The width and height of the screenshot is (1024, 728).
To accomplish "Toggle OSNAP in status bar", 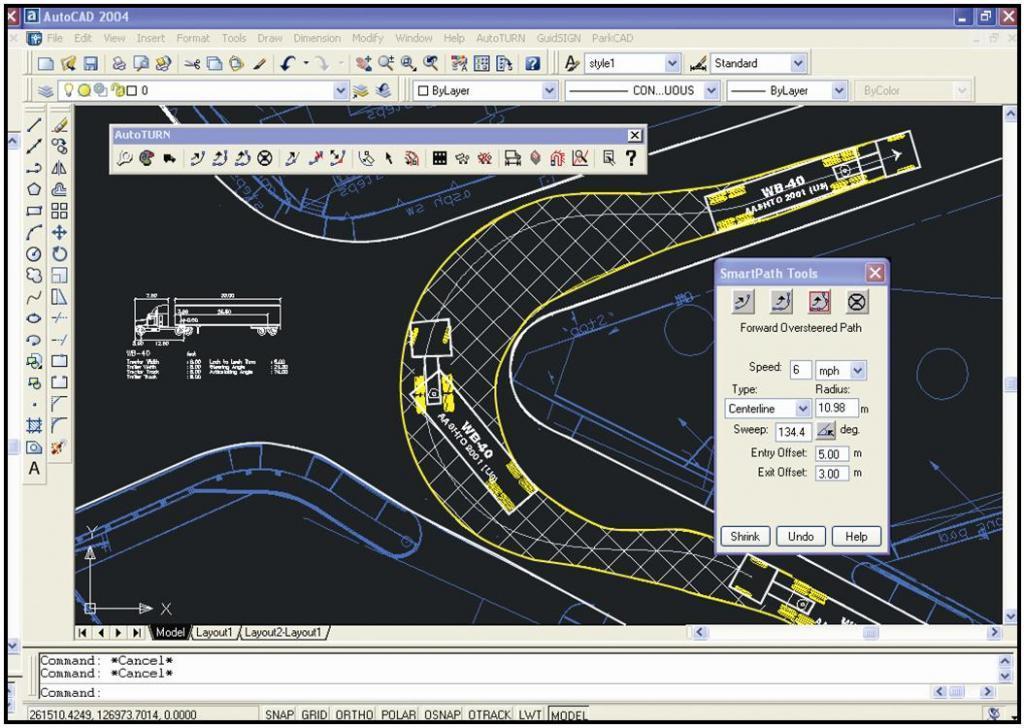I will 443,714.
